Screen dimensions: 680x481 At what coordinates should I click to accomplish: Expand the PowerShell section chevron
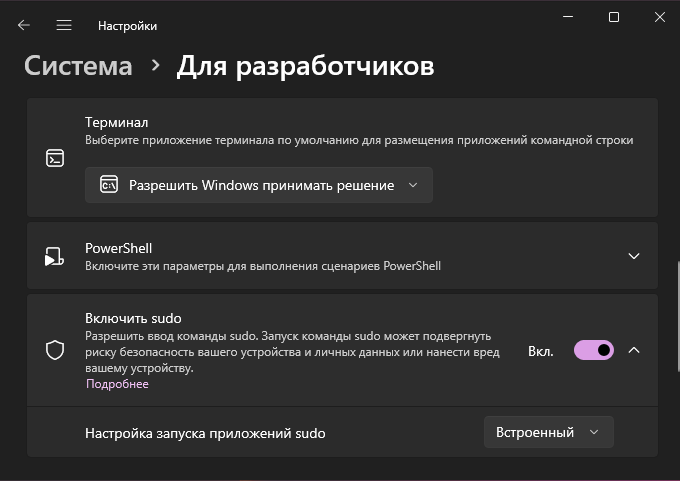[x=634, y=256]
